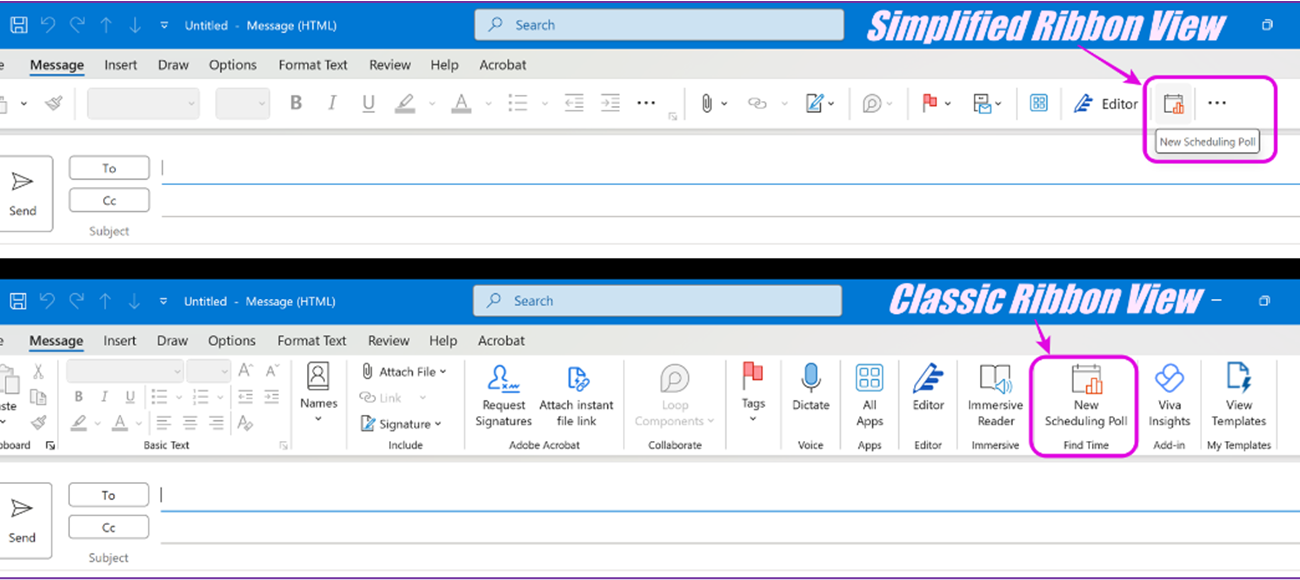Click the font color button in the Simplified ribbon
Viewport: 1300px width, 580px height.
coord(460,103)
